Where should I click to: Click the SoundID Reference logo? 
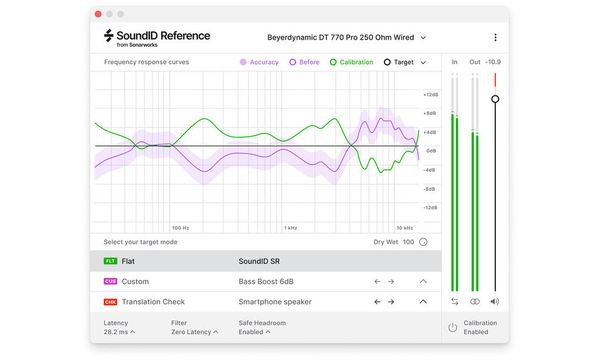157,38
